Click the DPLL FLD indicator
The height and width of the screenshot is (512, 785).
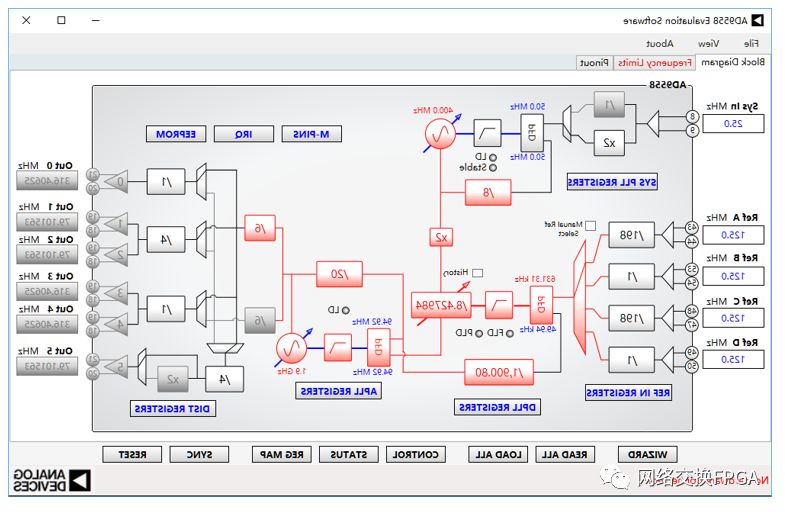(x=510, y=333)
